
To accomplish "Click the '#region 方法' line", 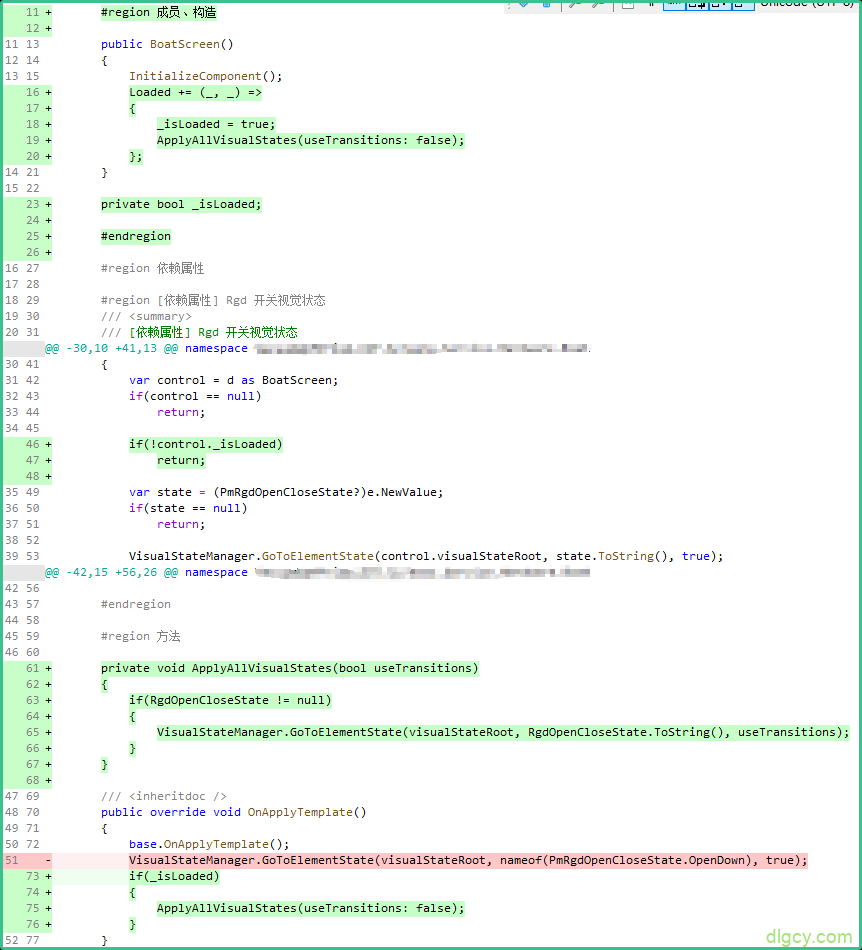I will click(x=140, y=636).
